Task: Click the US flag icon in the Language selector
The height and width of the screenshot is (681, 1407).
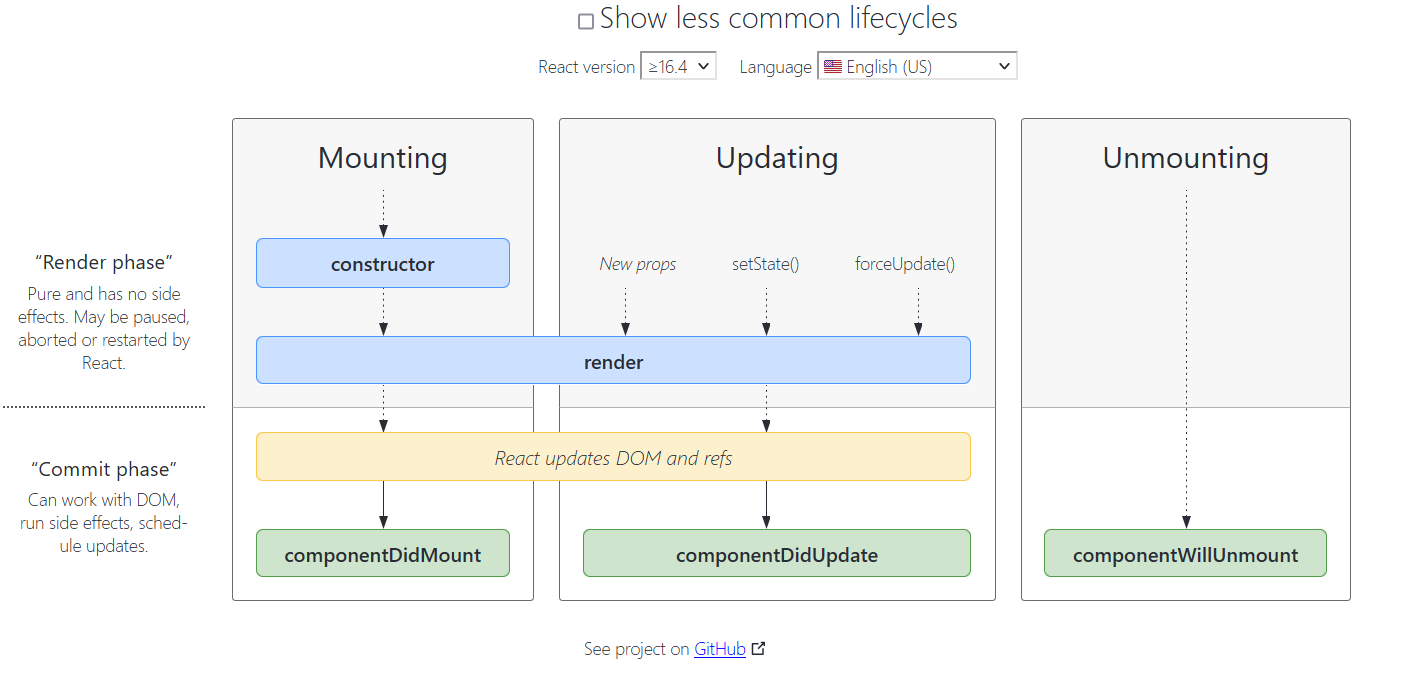Action: pyautogui.click(x=834, y=65)
